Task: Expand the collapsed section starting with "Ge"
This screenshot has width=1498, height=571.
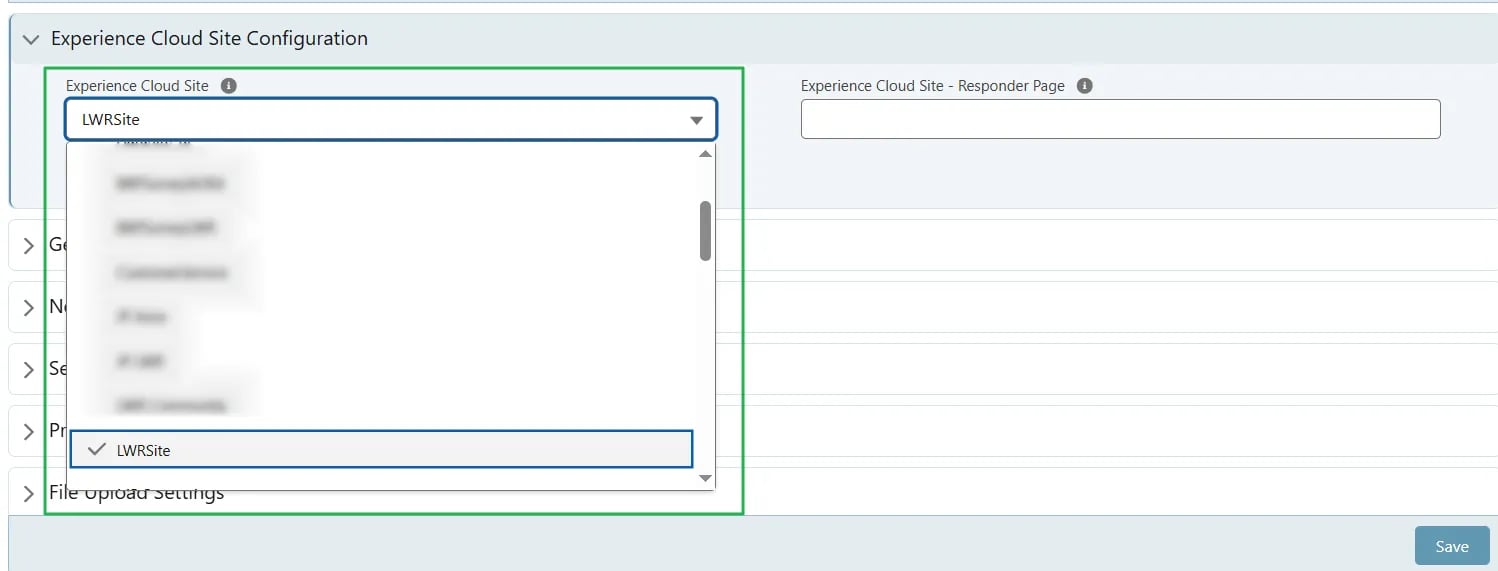Action: point(28,245)
